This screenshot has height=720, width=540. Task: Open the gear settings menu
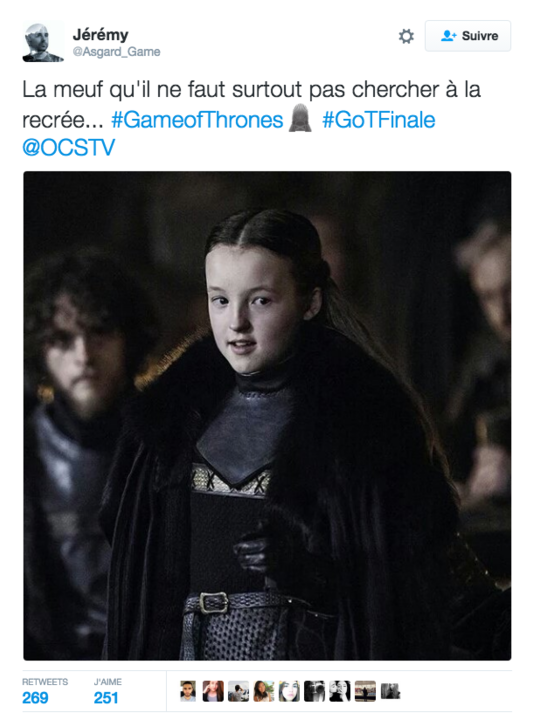(x=406, y=36)
